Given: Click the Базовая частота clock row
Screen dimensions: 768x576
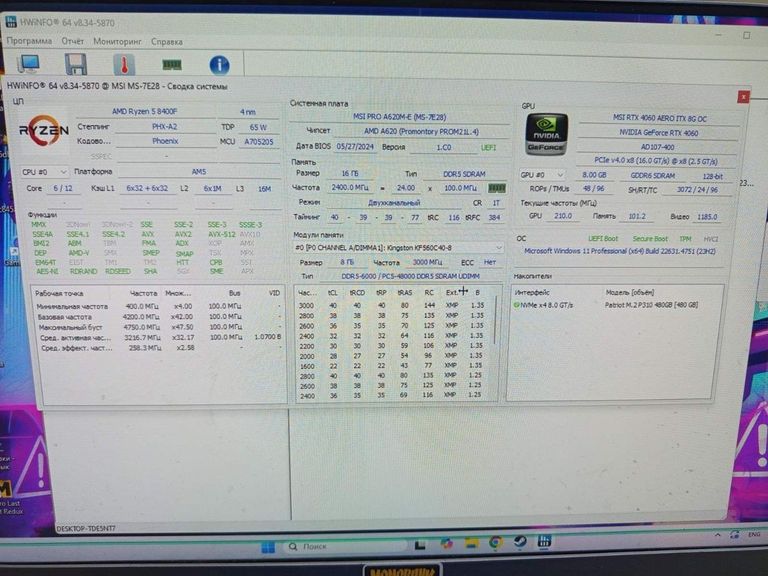Looking at the screenshot, I should [158, 317].
